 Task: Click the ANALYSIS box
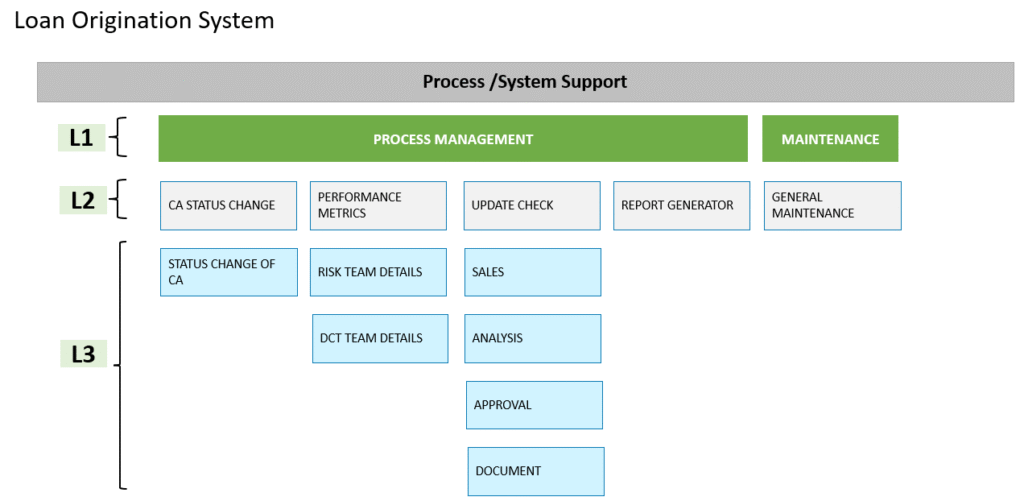click(x=533, y=338)
